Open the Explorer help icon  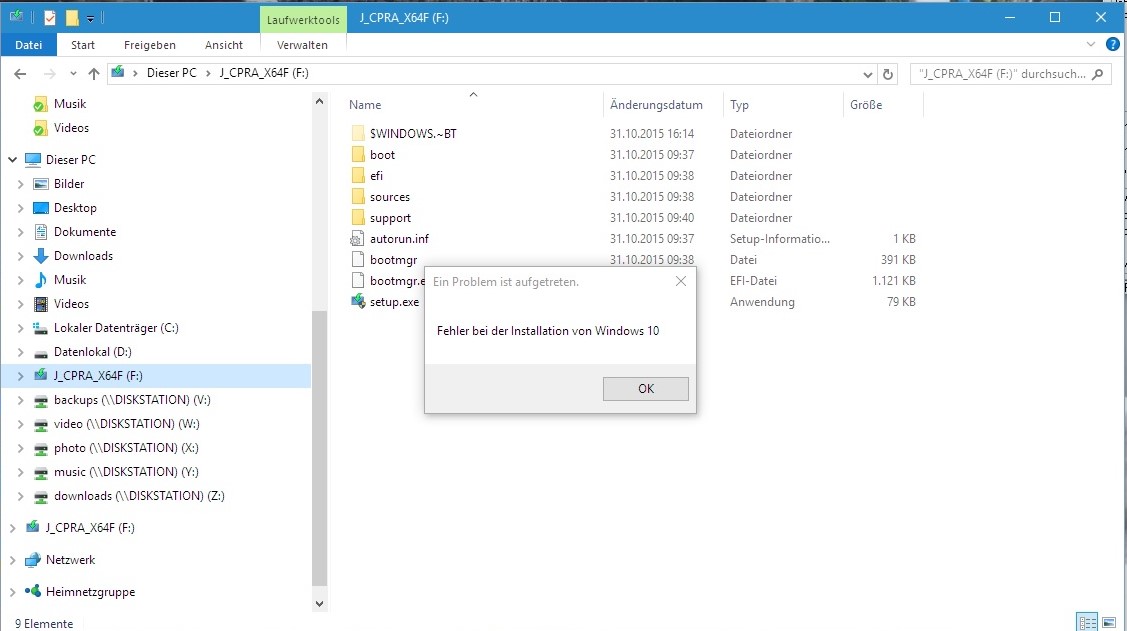(1113, 45)
